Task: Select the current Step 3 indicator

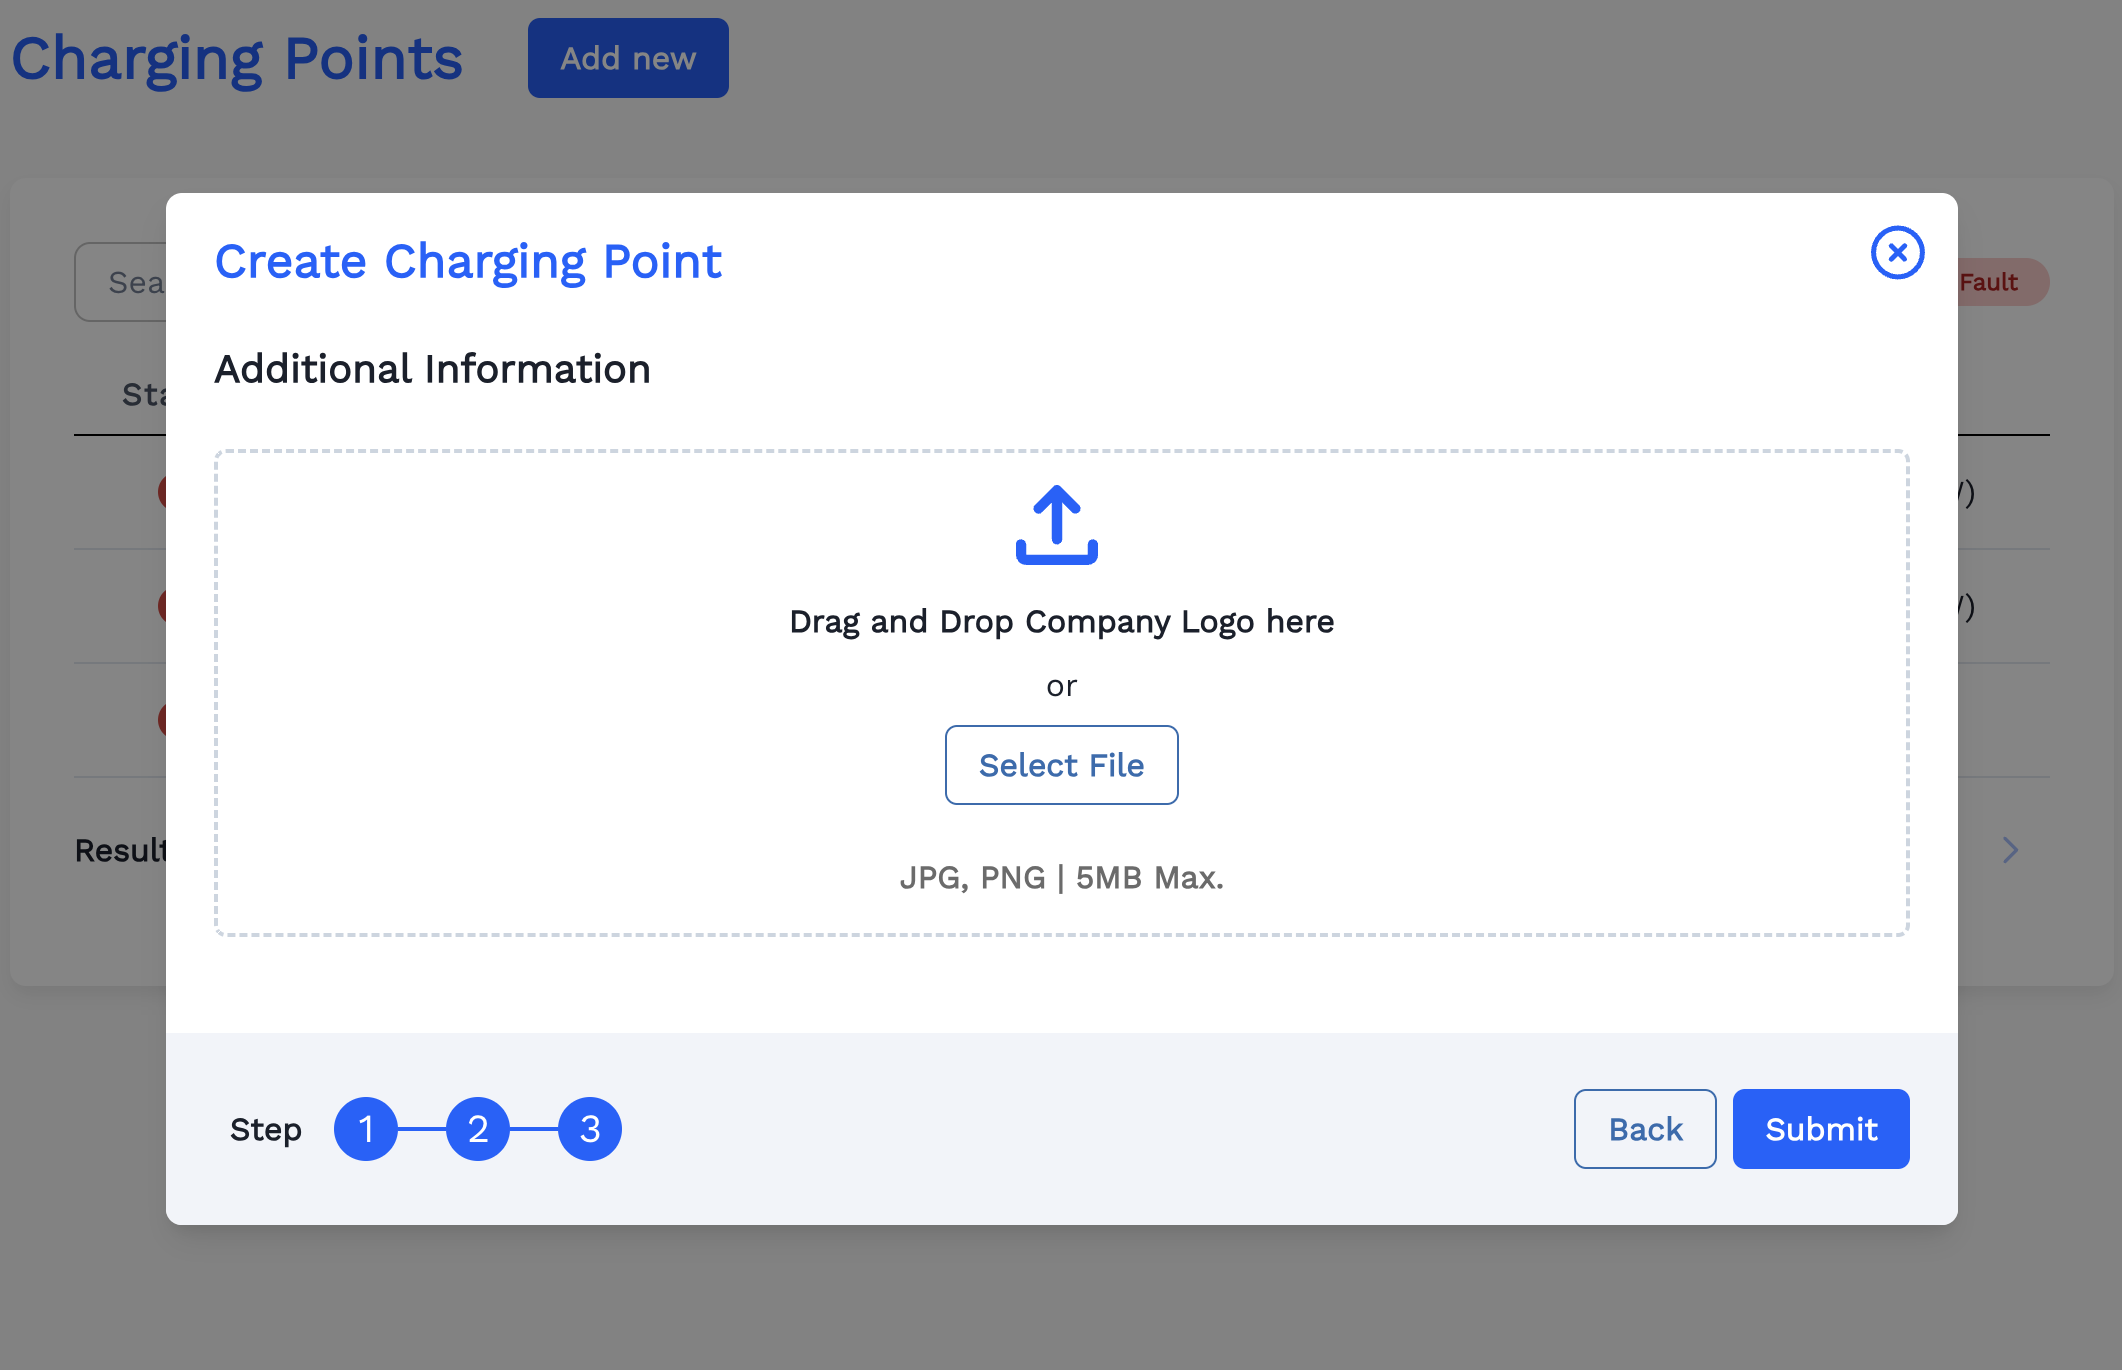Action: 590,1128
